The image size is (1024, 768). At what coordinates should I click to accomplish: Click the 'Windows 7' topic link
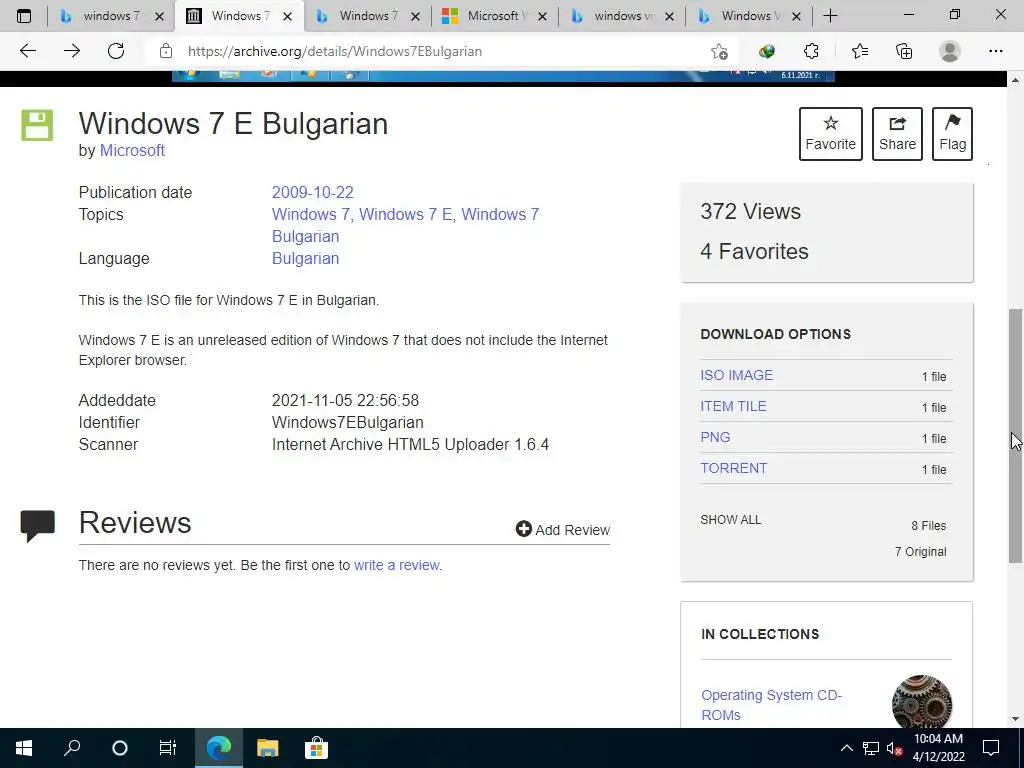(311, 214)
